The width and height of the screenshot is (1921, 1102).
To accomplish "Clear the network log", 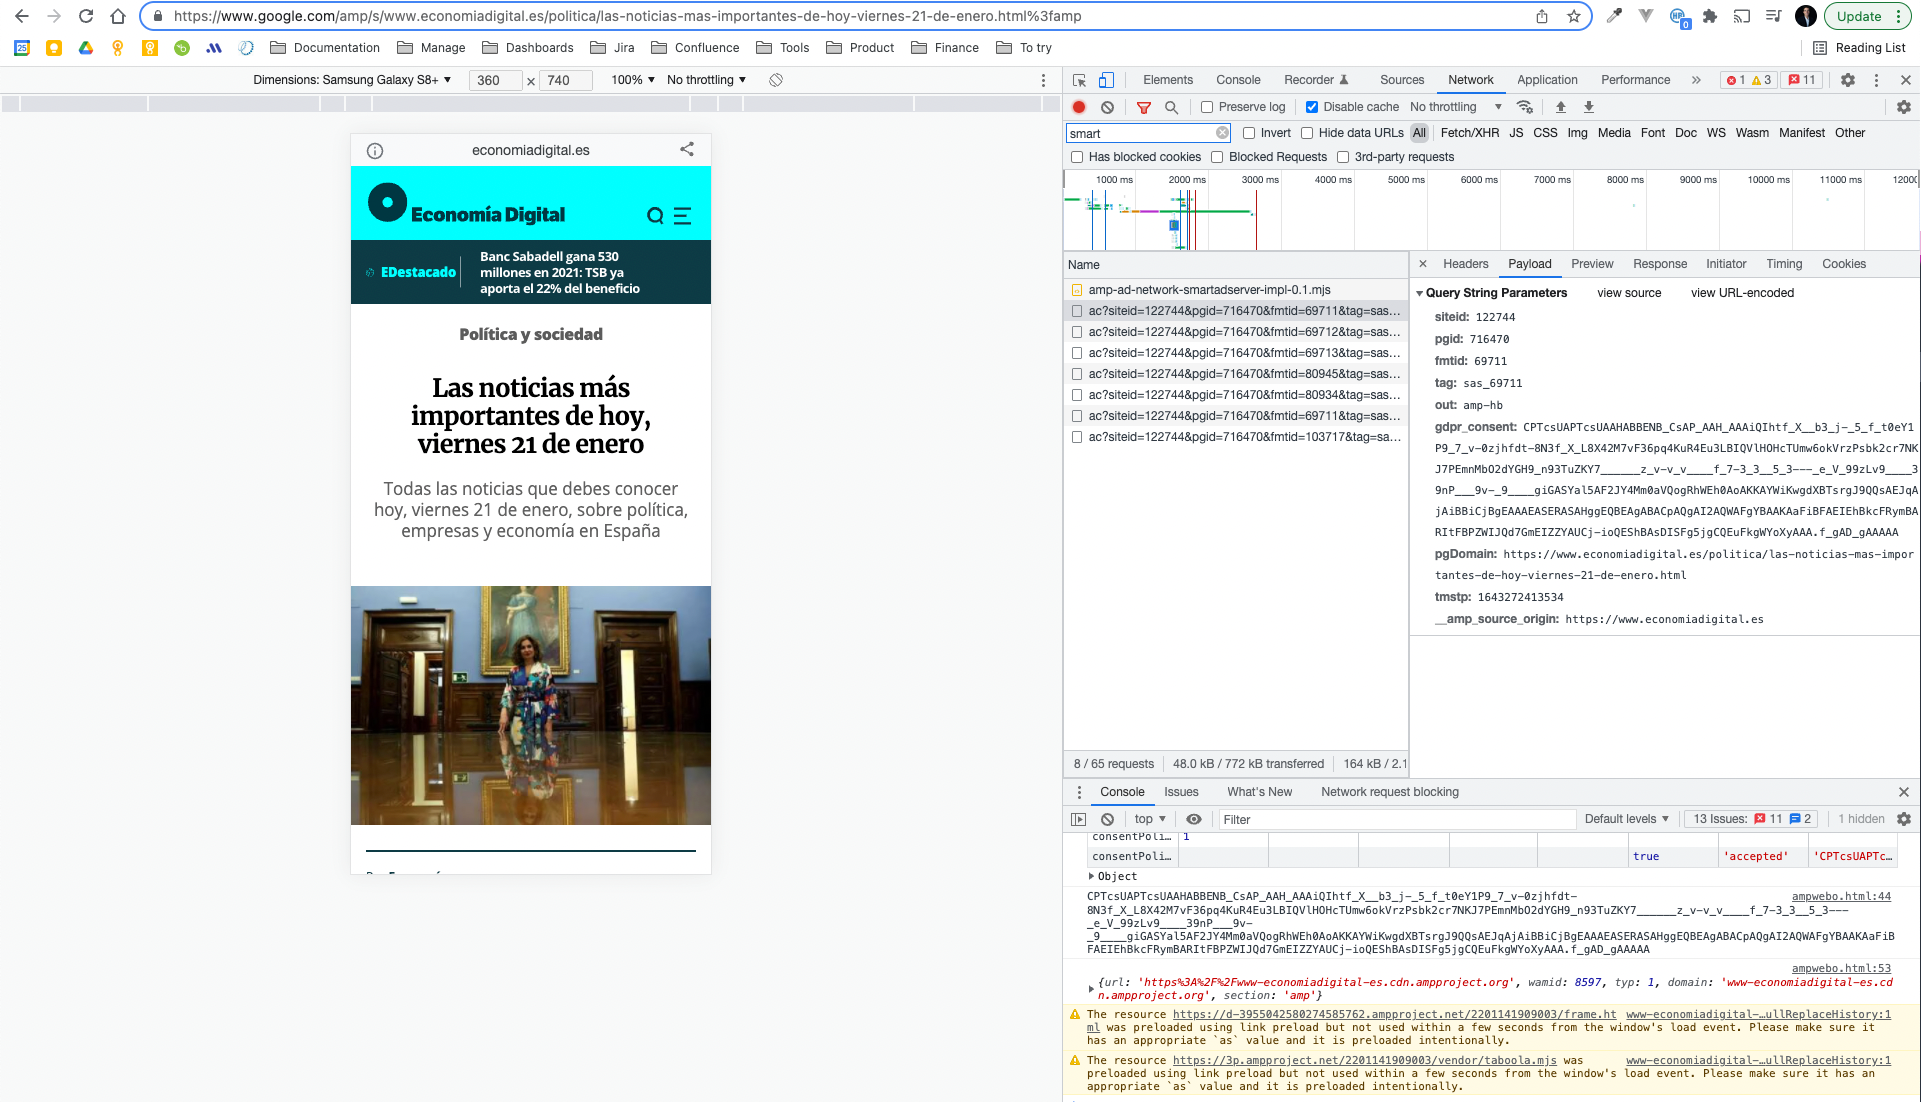I will click(x=1107, y=107).
